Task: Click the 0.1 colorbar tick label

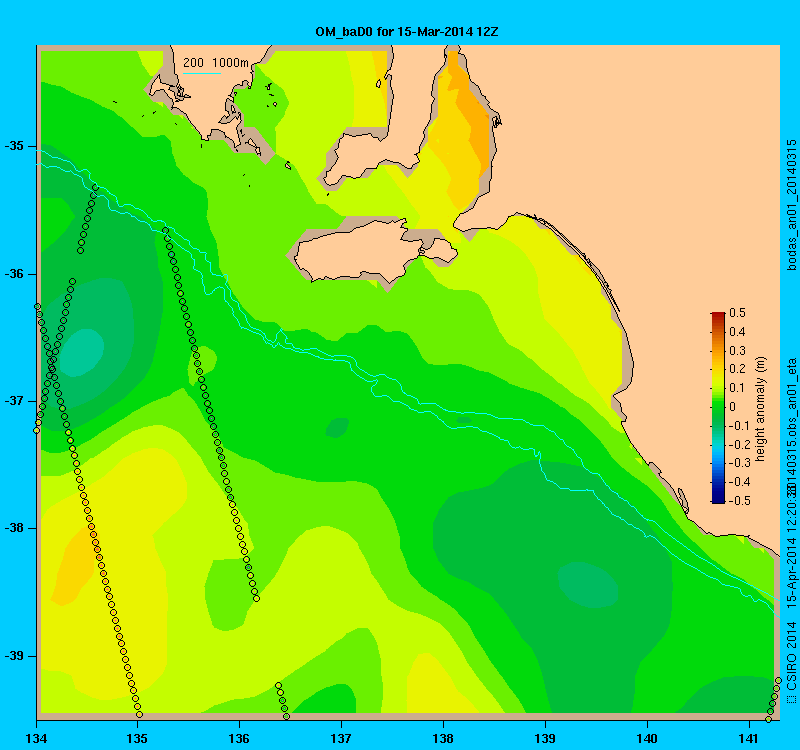Action: pos(737,388)
